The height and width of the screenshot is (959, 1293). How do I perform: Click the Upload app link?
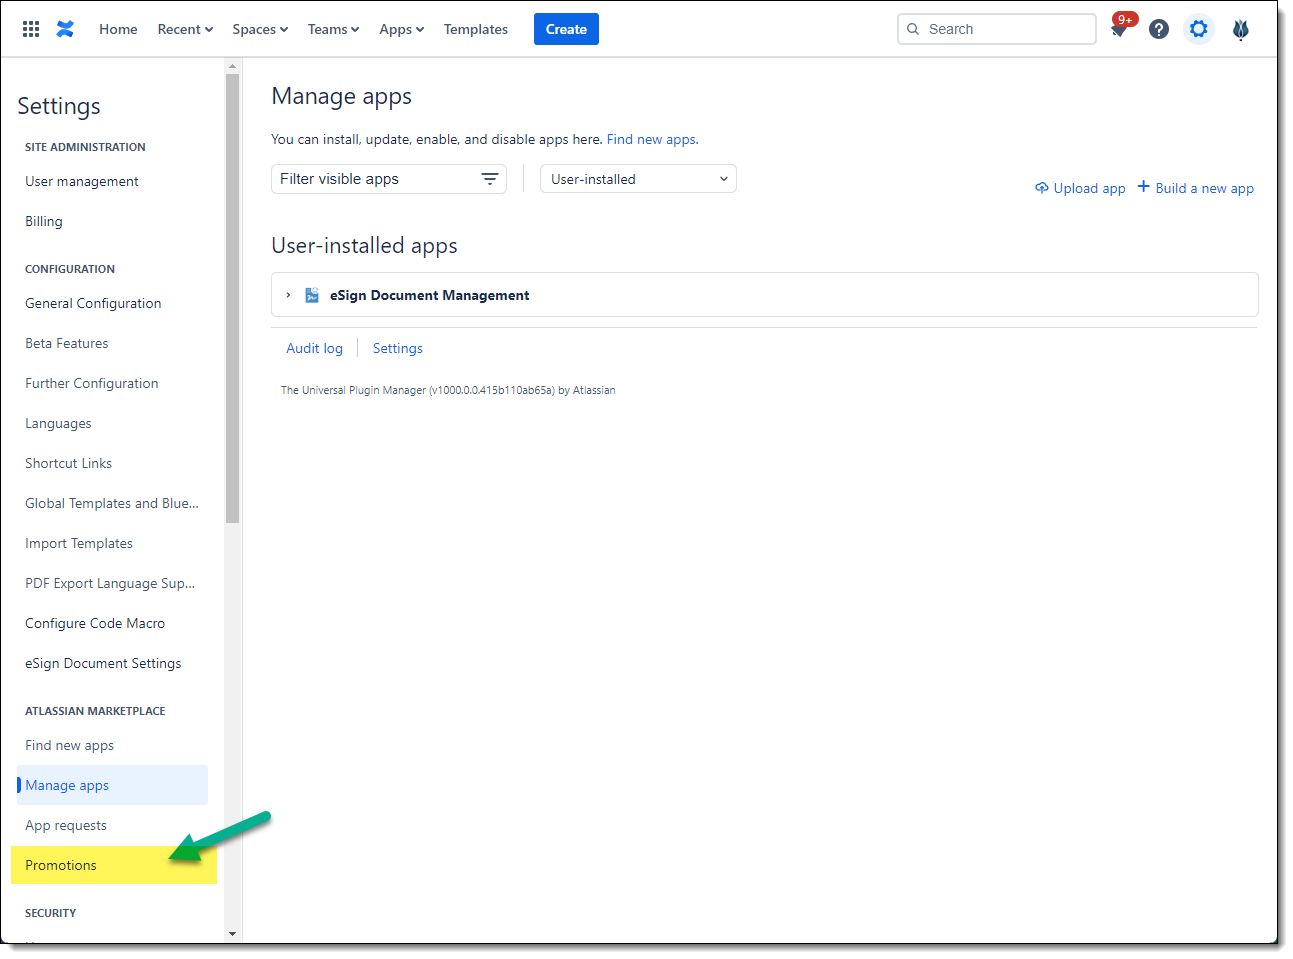pos(1081,188)
